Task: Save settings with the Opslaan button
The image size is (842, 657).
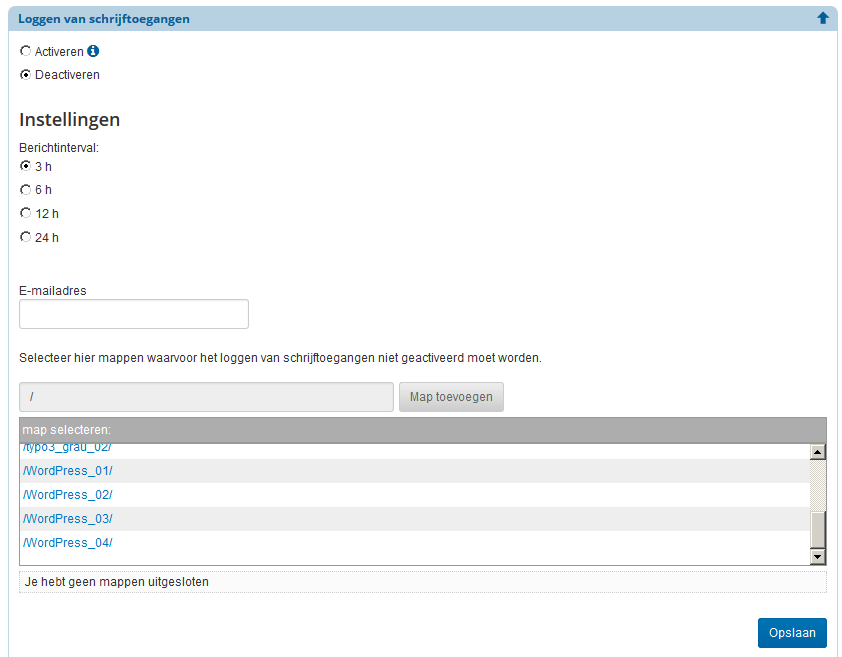Action: click(792, 632)
